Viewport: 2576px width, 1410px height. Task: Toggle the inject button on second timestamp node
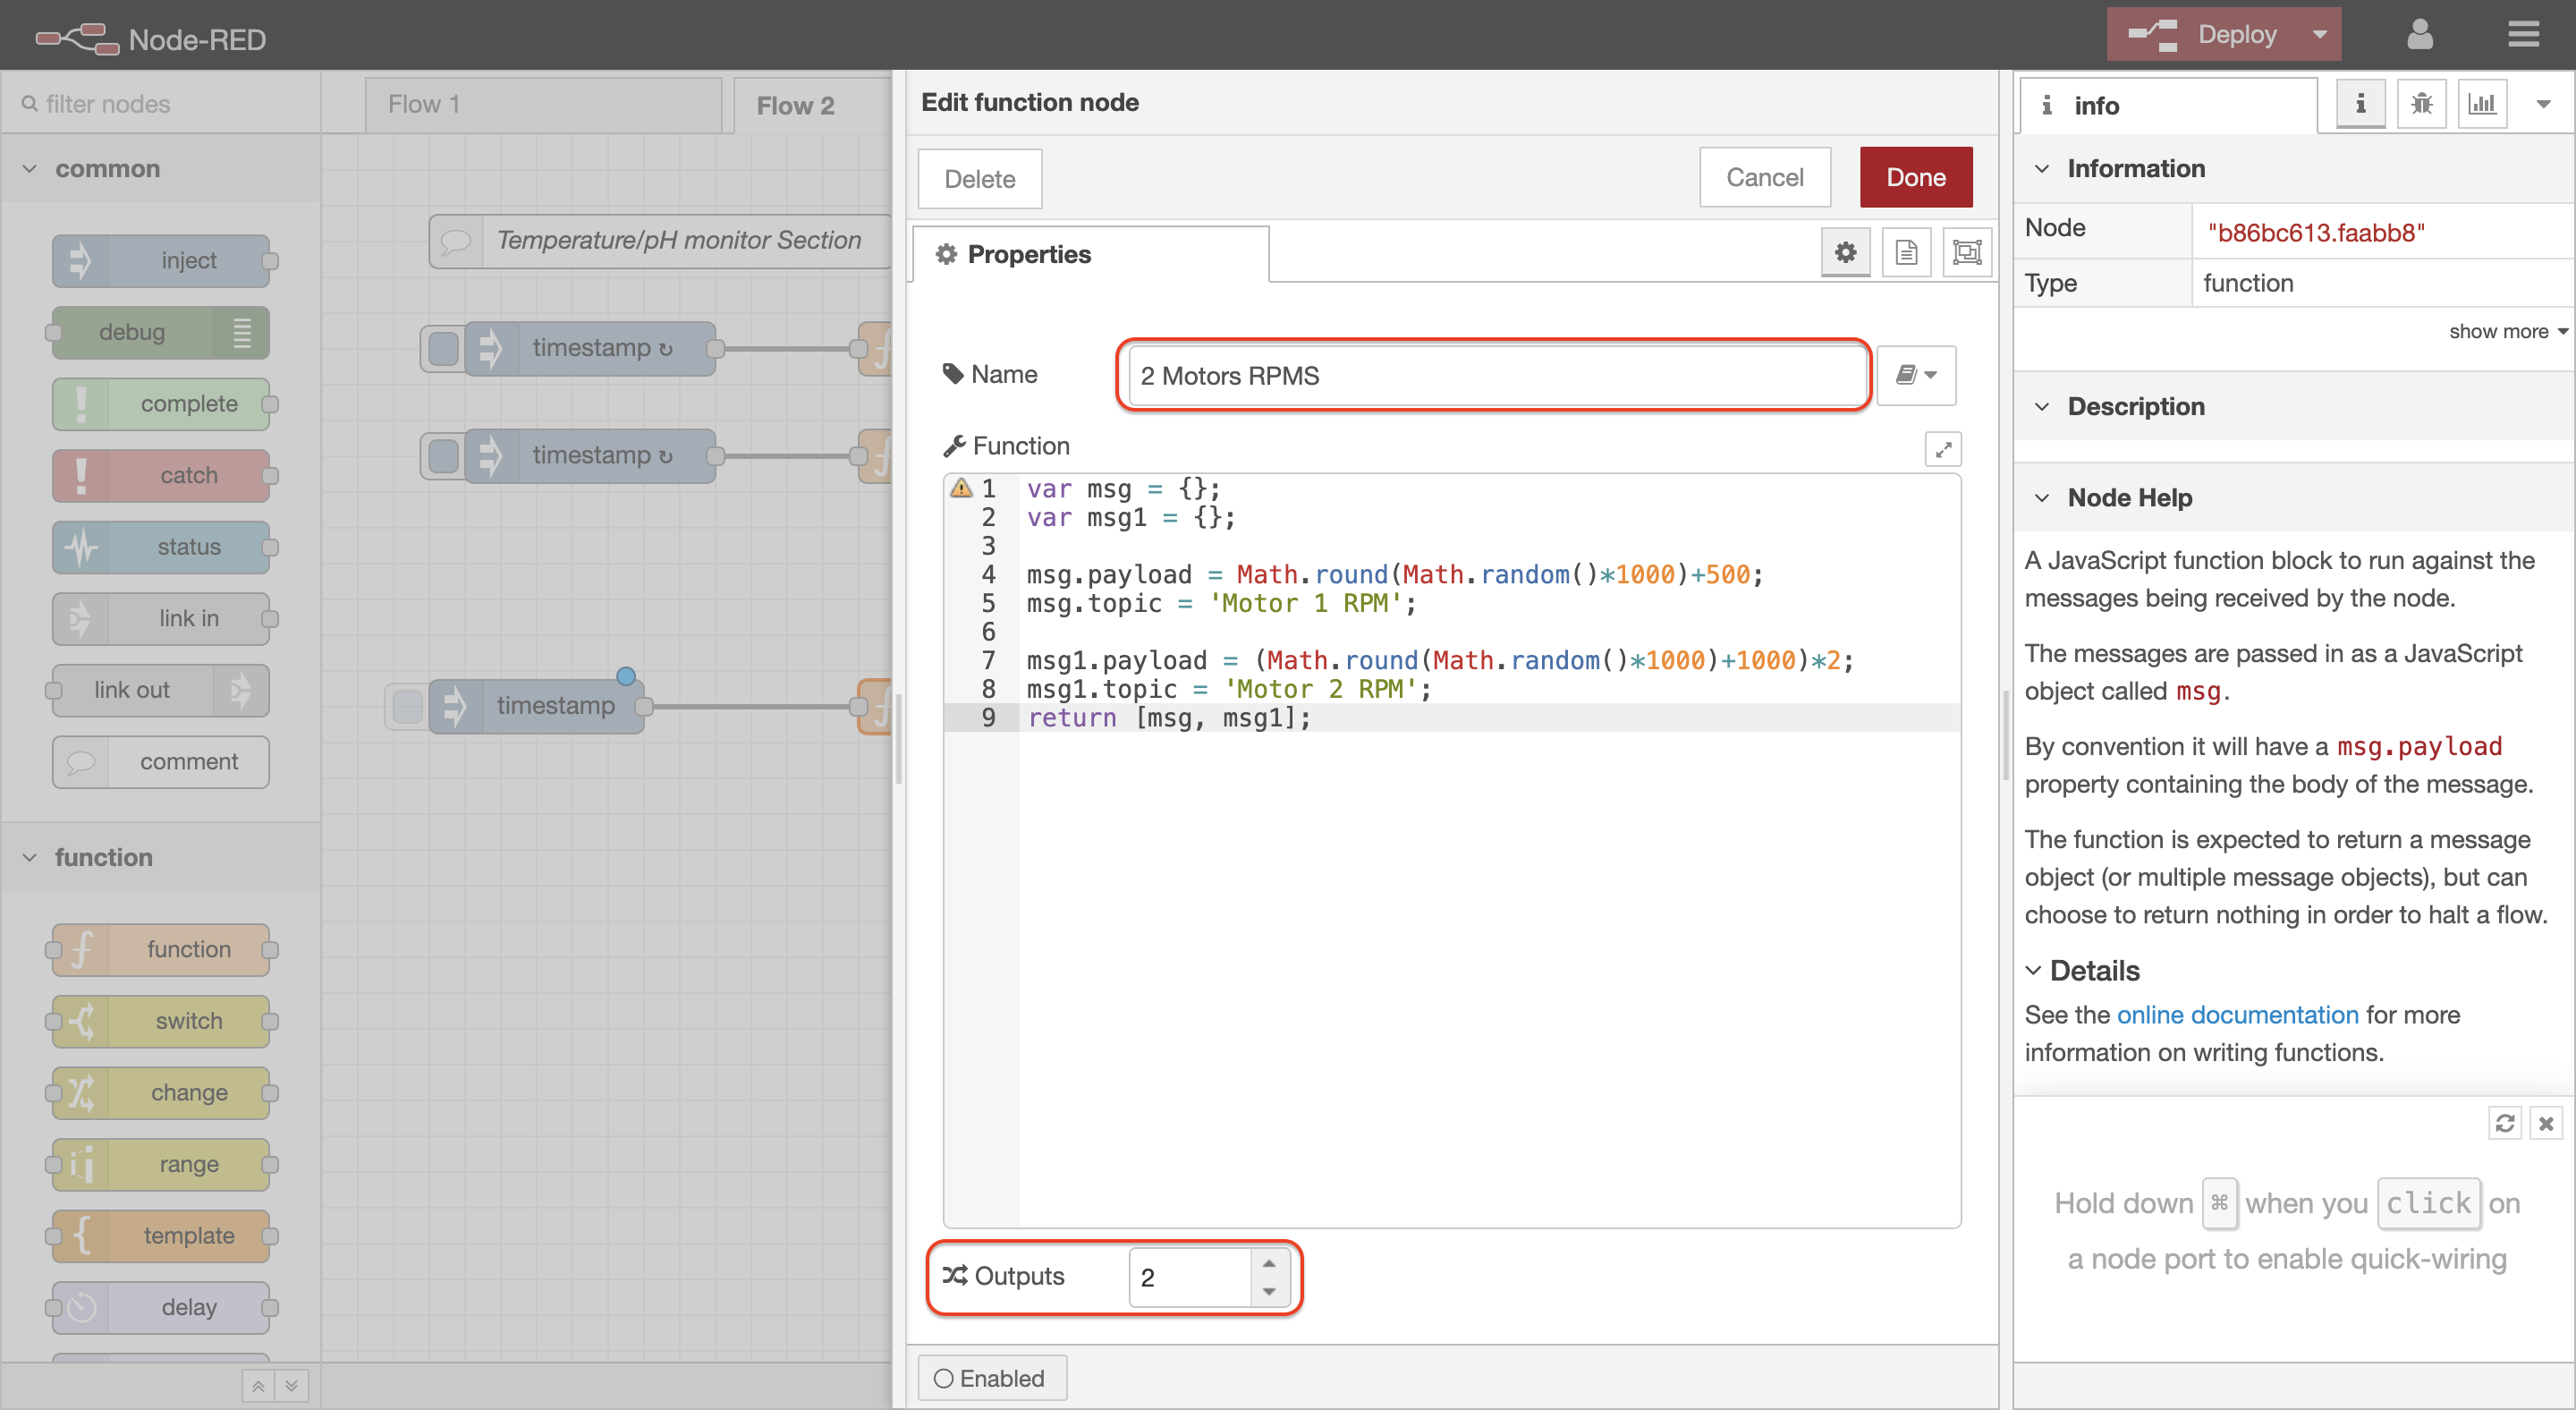(x=443, y=456)
